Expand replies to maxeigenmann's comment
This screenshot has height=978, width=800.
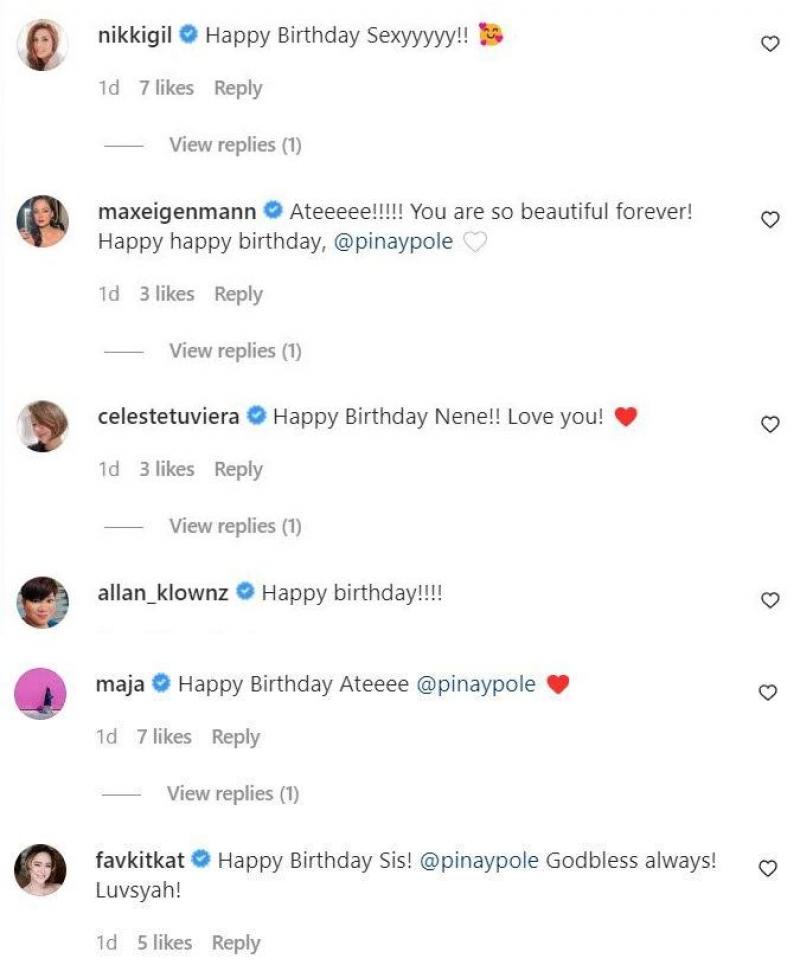(235, 351)
